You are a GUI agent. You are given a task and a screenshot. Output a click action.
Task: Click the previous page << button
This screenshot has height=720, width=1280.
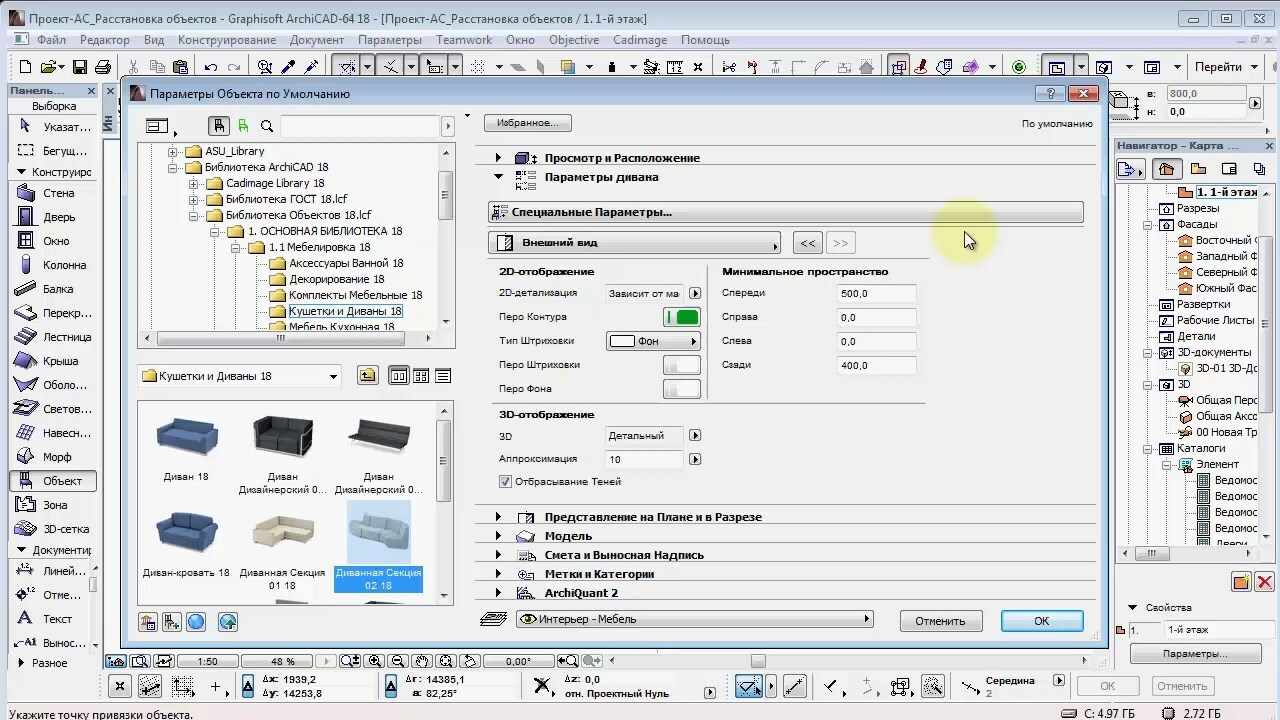pos(808,243)
